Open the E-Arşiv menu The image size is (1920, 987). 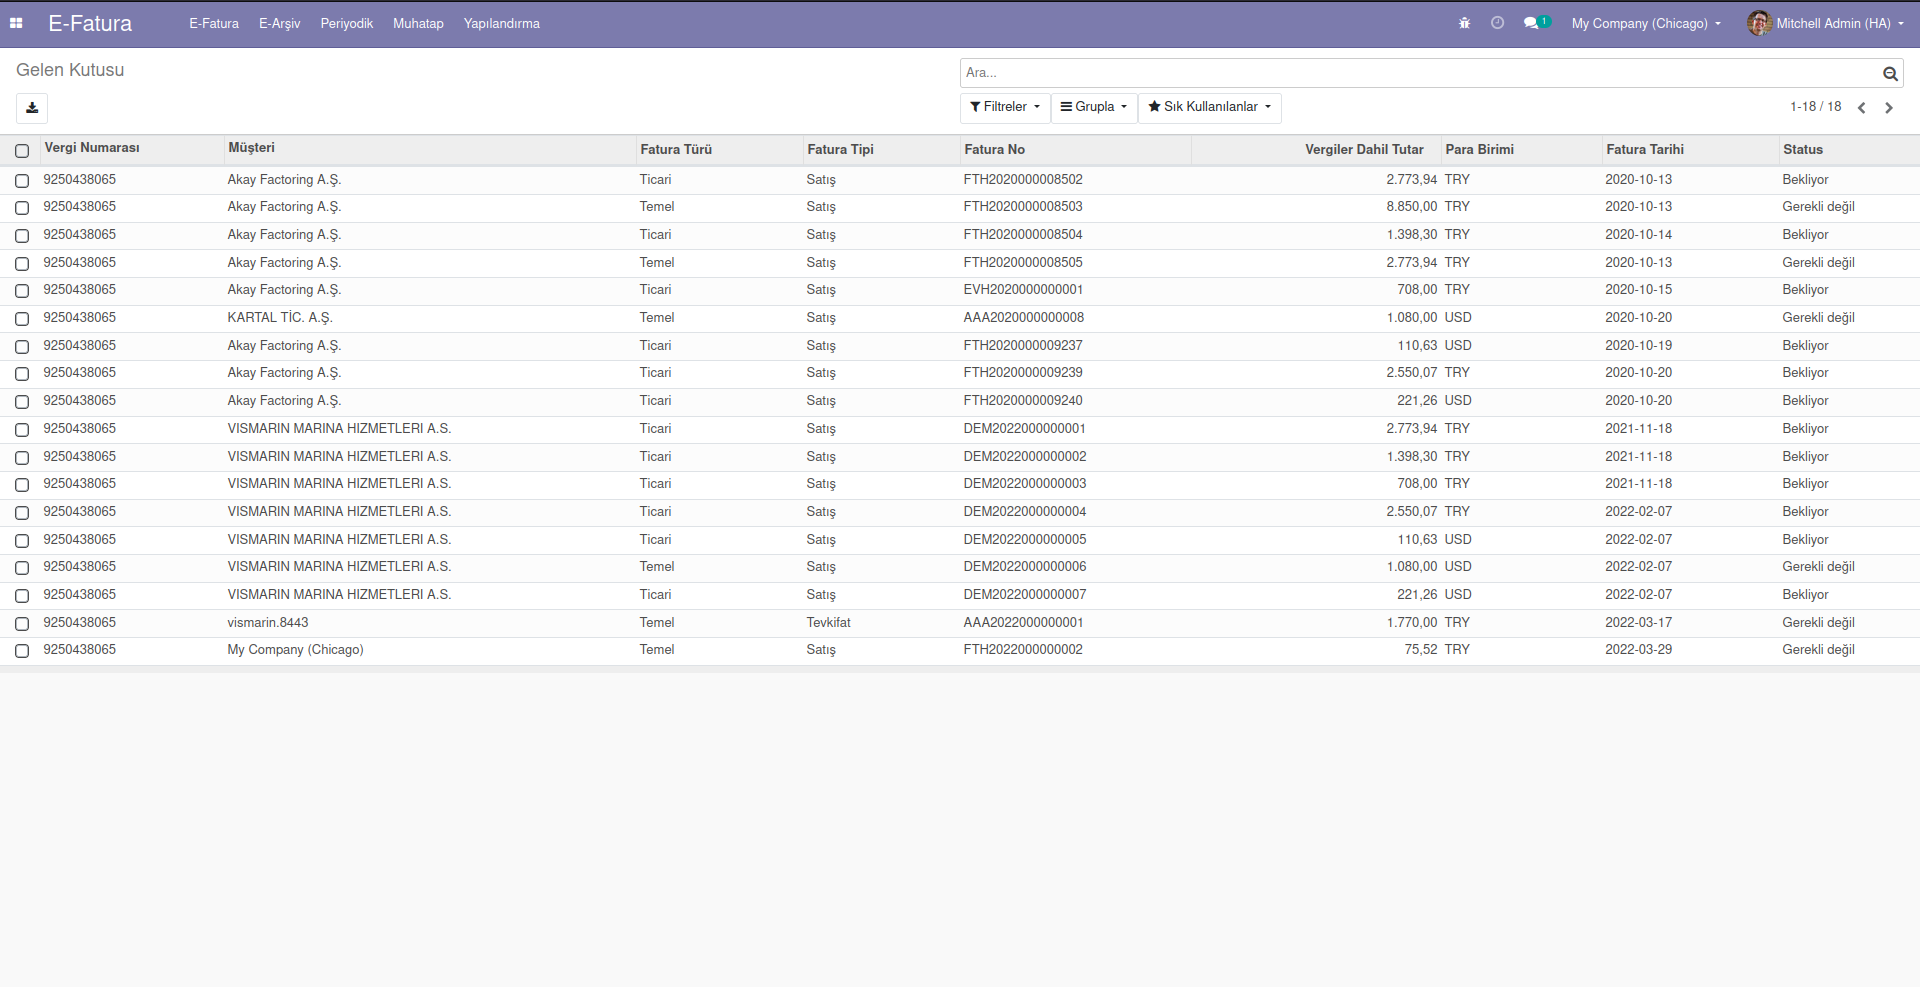click(x=279, y=23)
